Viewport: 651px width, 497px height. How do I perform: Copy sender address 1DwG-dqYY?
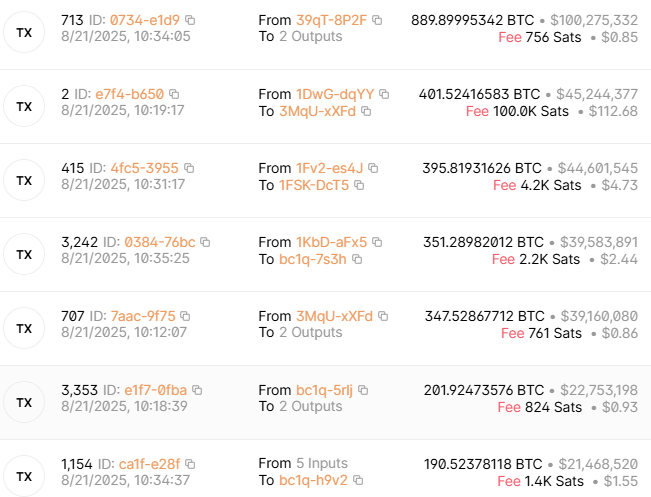click(x=384, y=94)
